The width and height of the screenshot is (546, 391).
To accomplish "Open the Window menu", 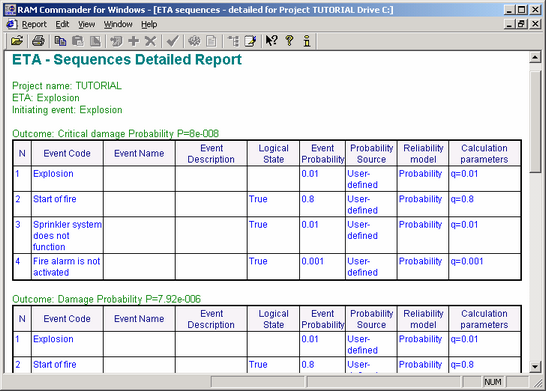I will click(118, 24).
